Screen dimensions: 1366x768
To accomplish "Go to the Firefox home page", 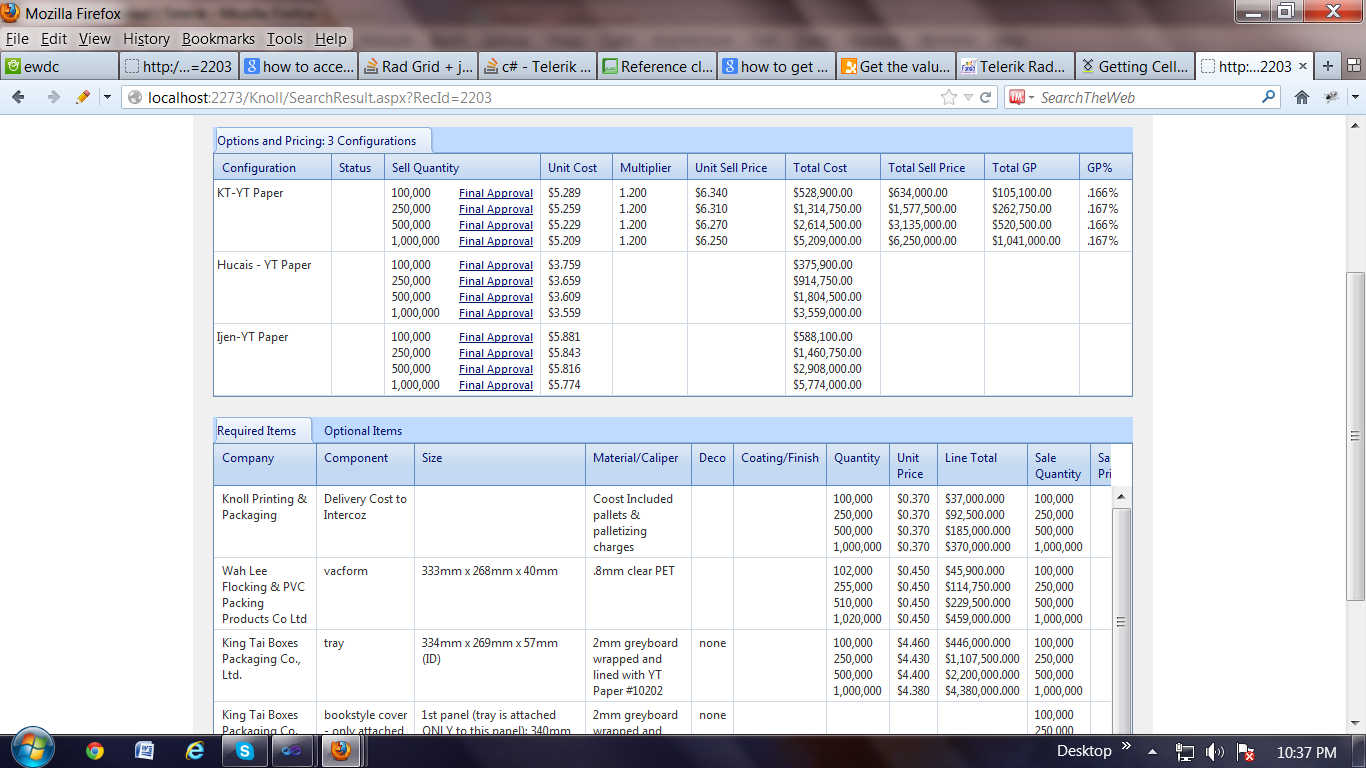I will pos(1302,97).
